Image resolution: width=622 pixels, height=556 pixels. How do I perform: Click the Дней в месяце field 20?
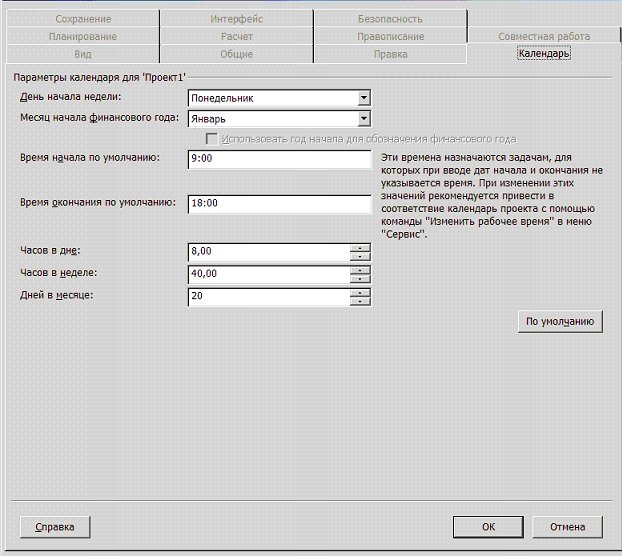[269, 296]
